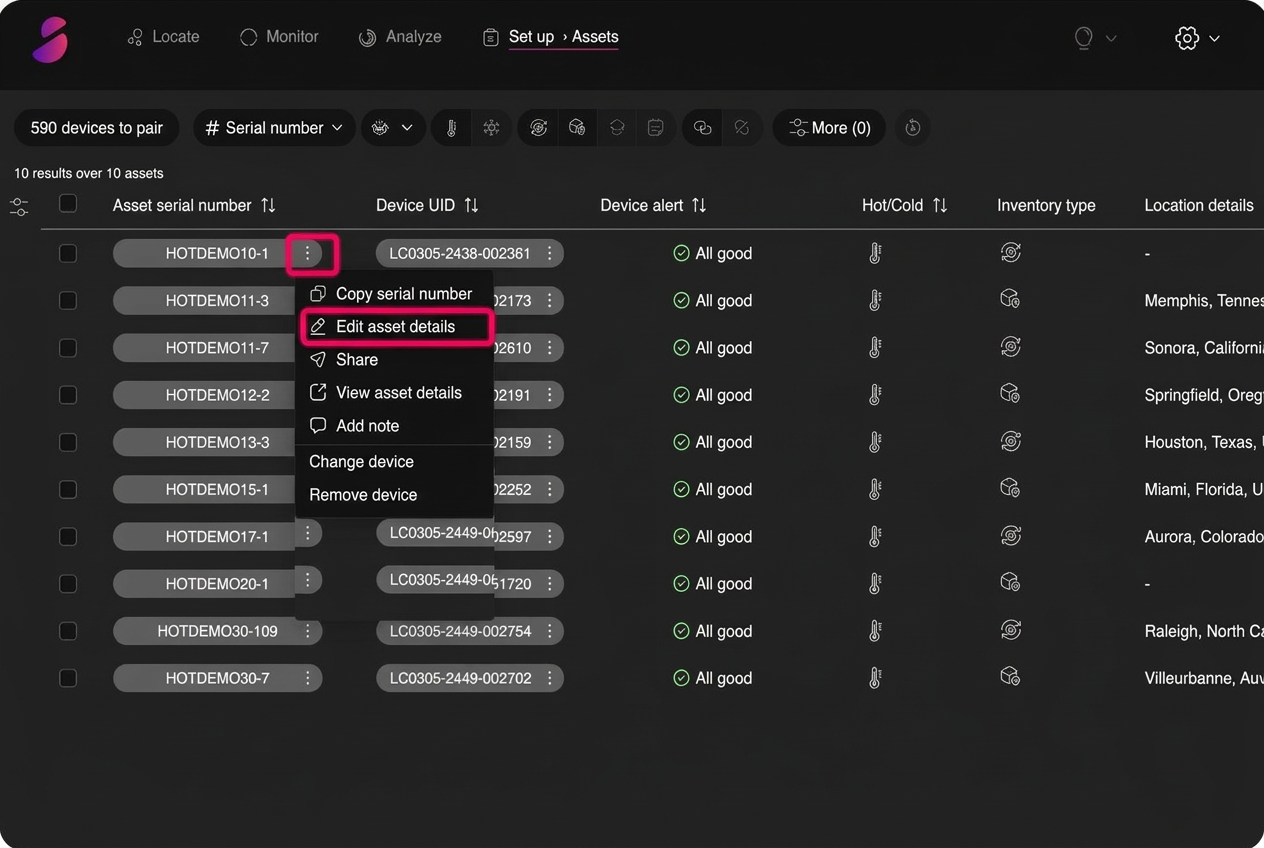The width and height of the screenshot is (1264, 848).
Task: Open the three-dot menu for HOTDEMO30-109
Action: [308, 631]
